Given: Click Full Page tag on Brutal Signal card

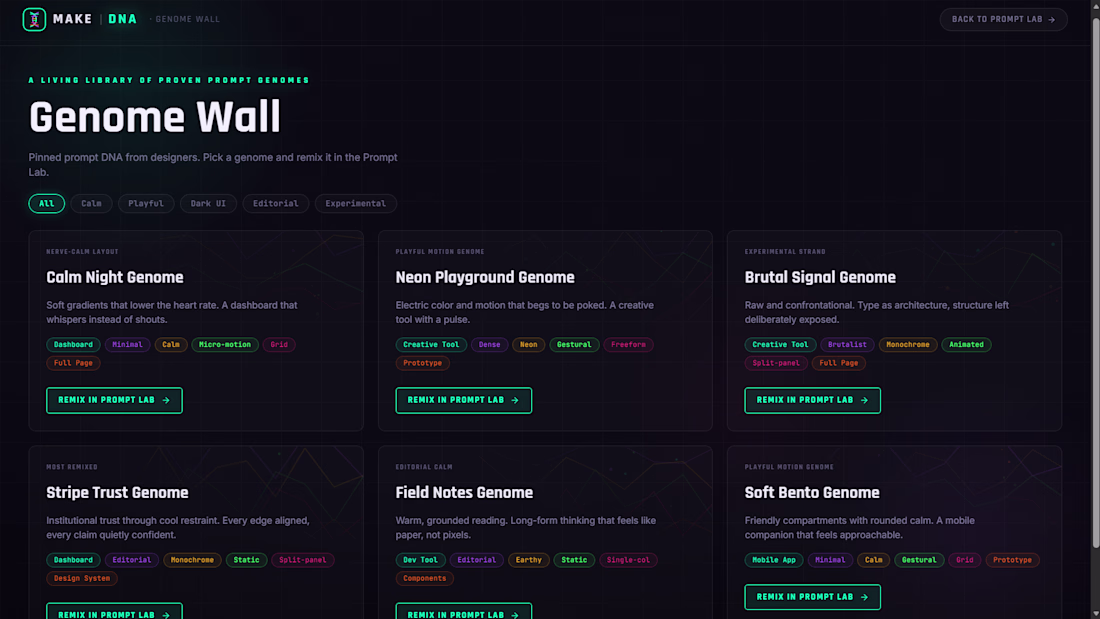Looking at the screenshot, I should tap(839, 363).
